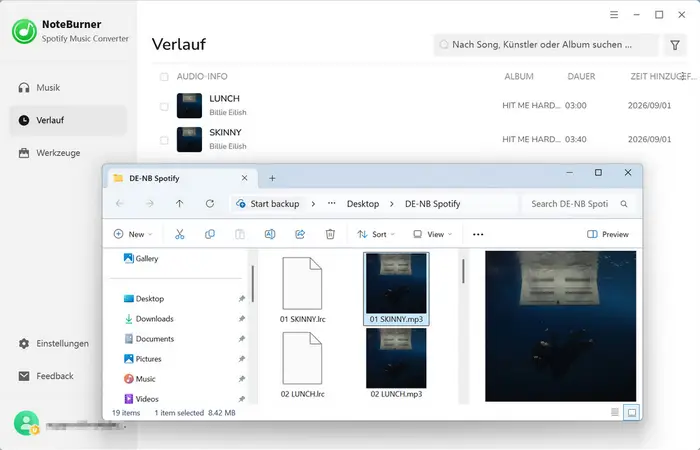The image size is (700, 450).
Task: Select the 02 LUNCH.mp3 file
Action: tap(396, 364)
